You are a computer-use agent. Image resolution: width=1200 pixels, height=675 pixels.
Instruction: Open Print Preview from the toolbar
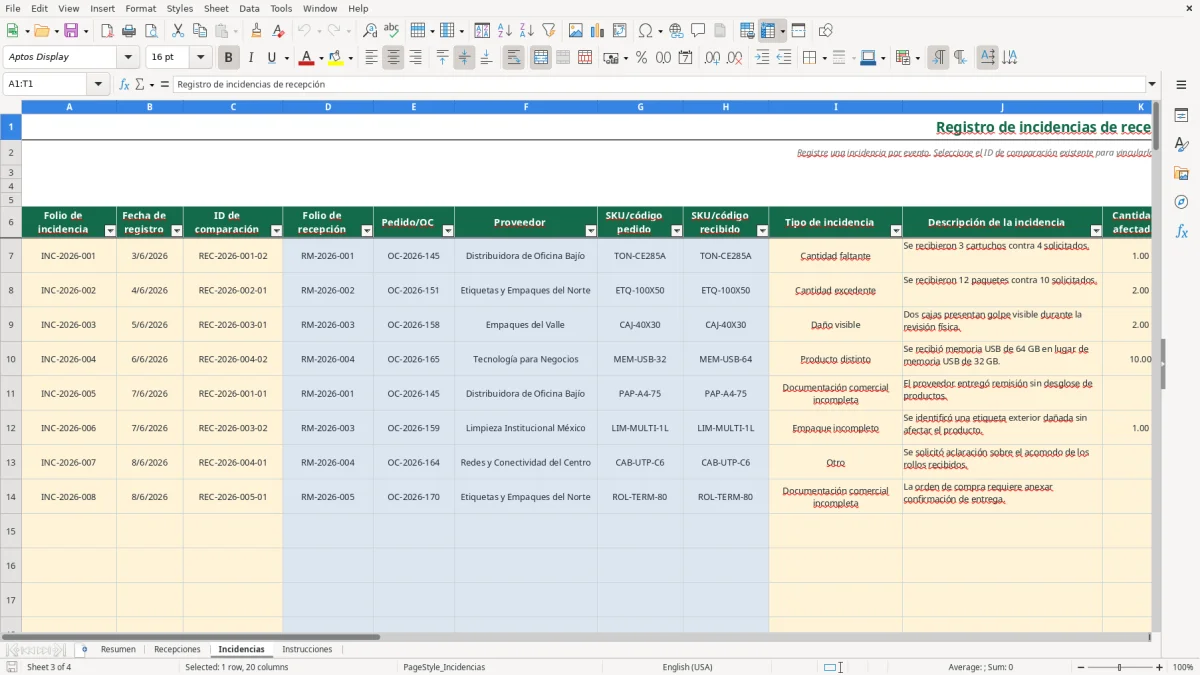[x=151, y=31]
